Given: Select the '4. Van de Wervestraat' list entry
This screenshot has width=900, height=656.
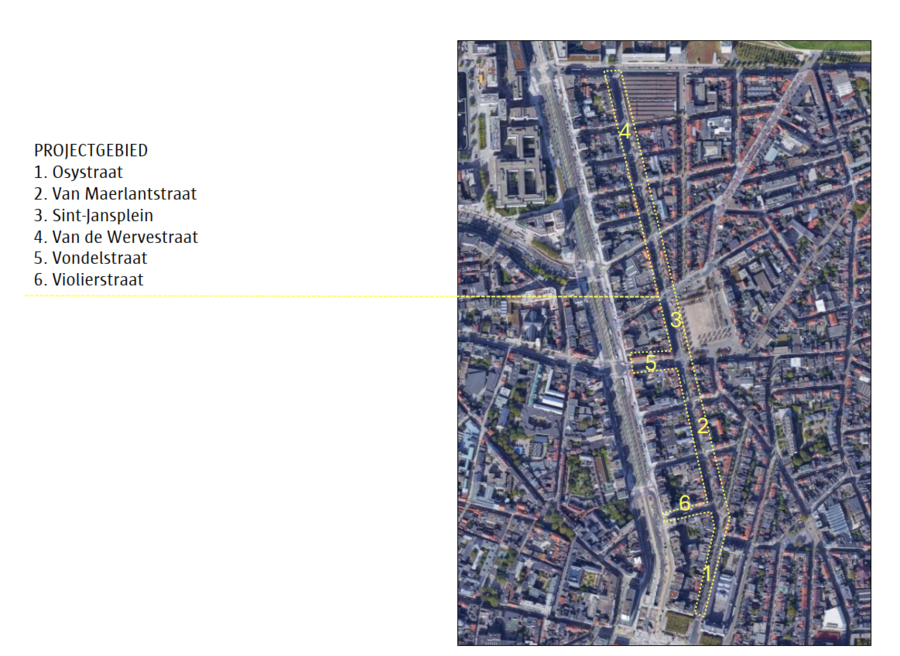Looking at the screenshot, I should point(115,237).
